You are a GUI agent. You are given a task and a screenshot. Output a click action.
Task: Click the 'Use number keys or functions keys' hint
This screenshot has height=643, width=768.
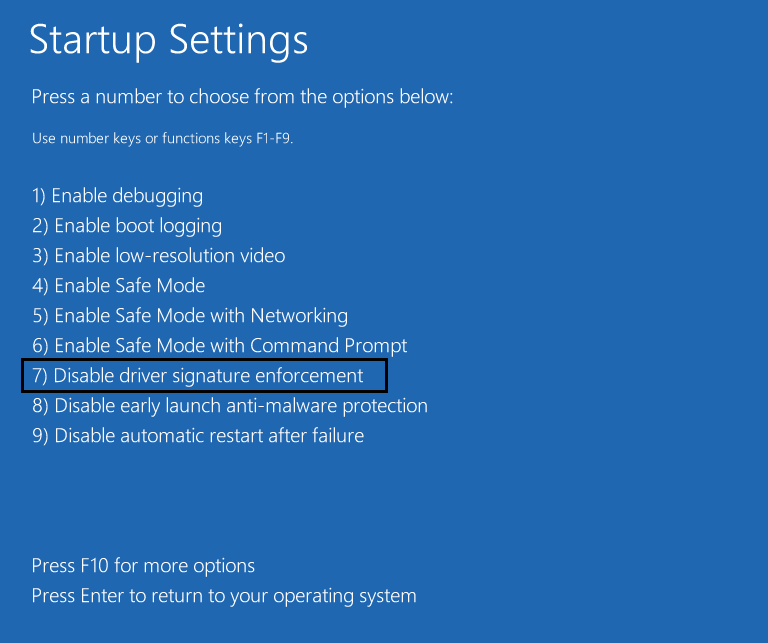pyautogui.click(x=162, y=138)
